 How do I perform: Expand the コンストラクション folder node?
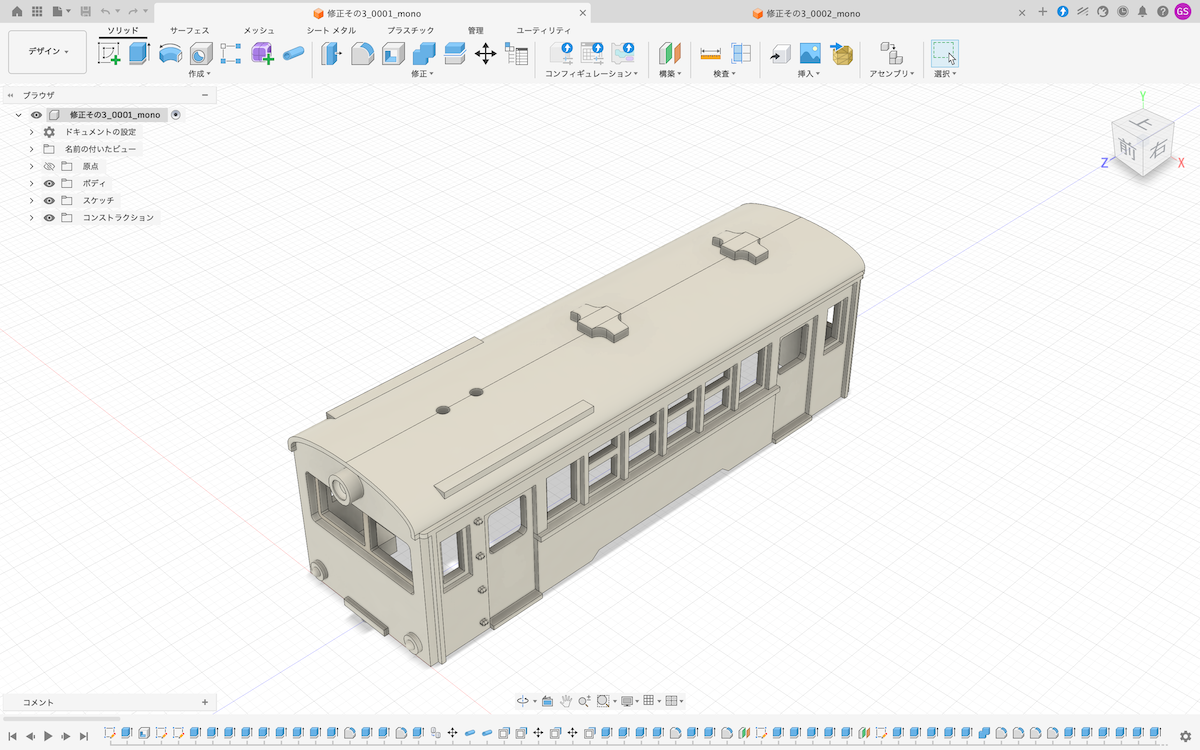32,217
